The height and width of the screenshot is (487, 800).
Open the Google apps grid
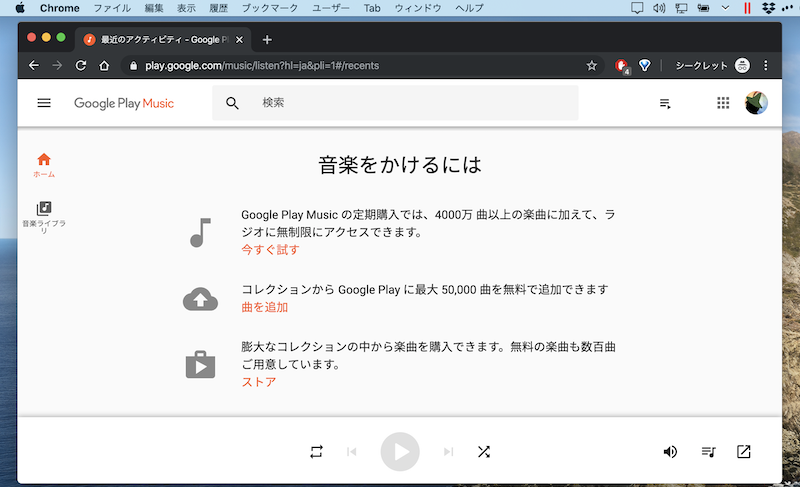click(x=724, y=103)
